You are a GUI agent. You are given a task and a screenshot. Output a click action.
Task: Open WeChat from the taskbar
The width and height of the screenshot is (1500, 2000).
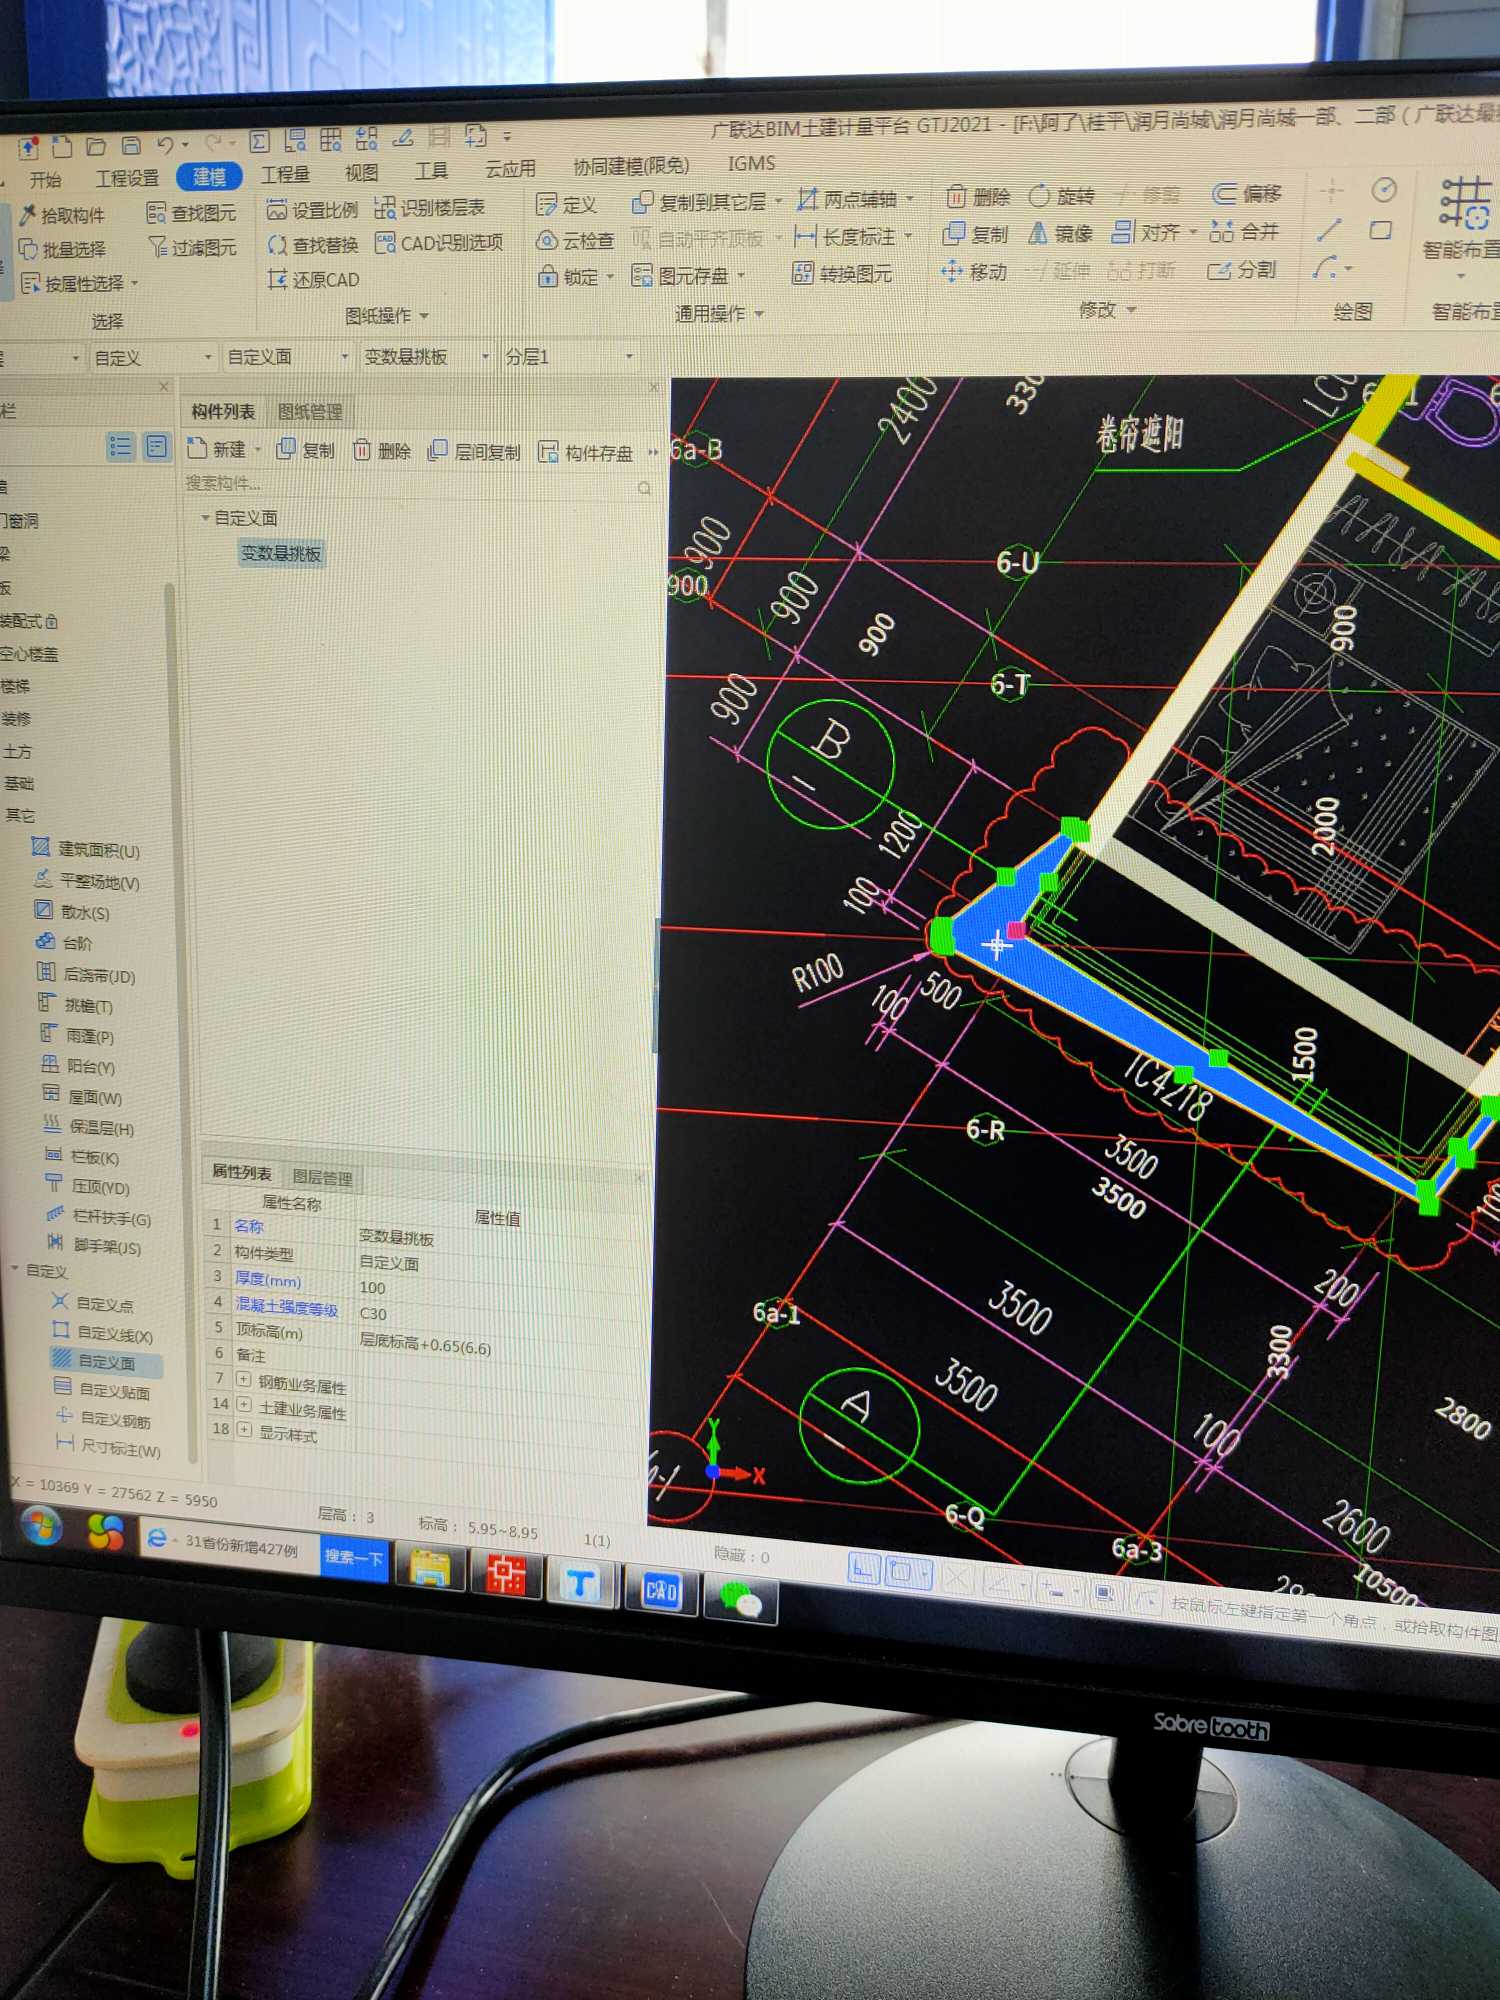[741, 1598]
